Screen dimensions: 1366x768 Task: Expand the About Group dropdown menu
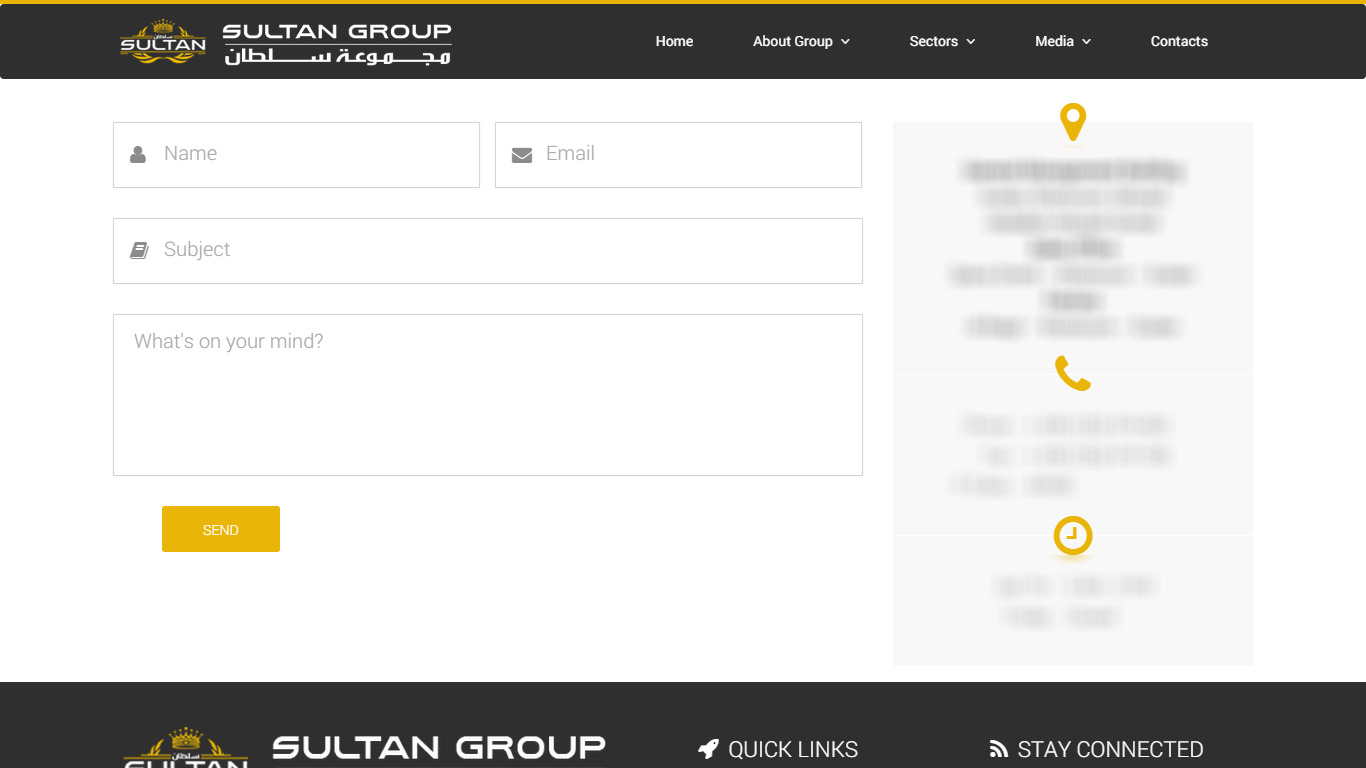tap(801, 41)
